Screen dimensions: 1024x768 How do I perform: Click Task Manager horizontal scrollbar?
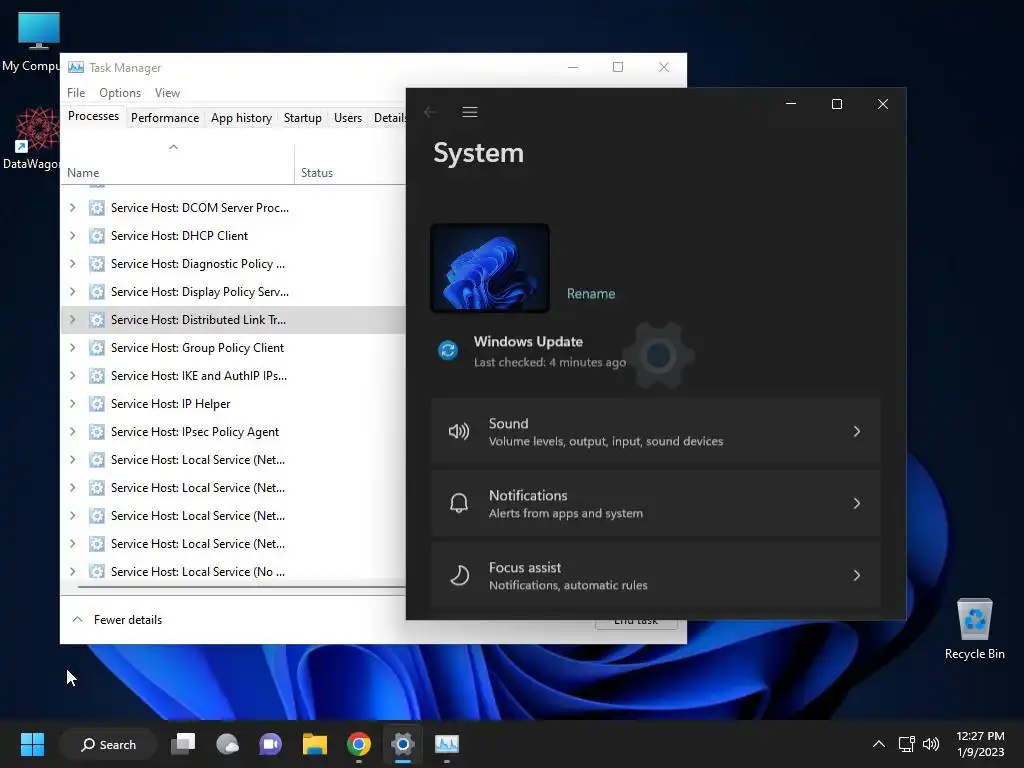[x=242, y=587]
